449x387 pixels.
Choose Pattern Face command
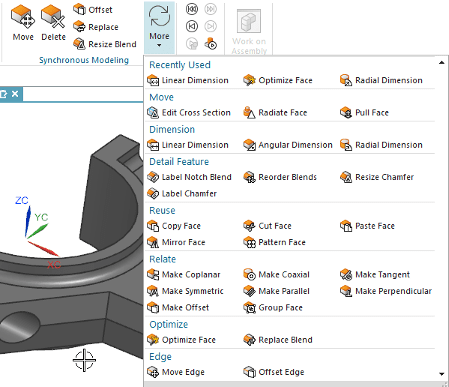275,242
